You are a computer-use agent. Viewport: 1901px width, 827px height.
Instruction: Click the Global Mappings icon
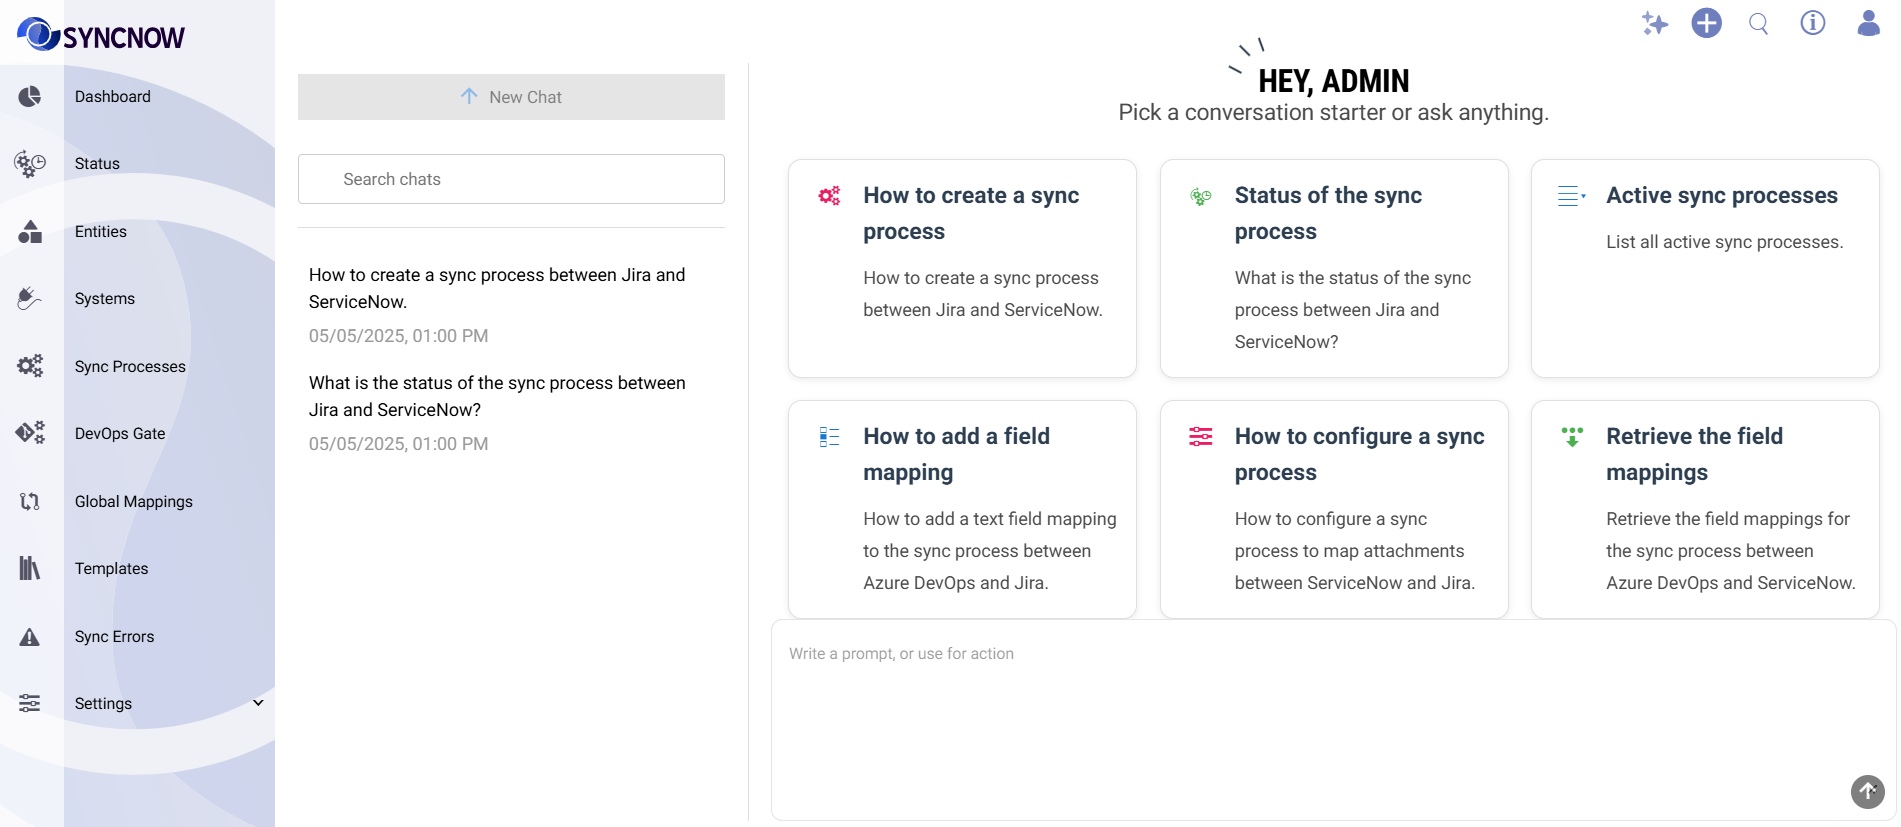(30, 501)
